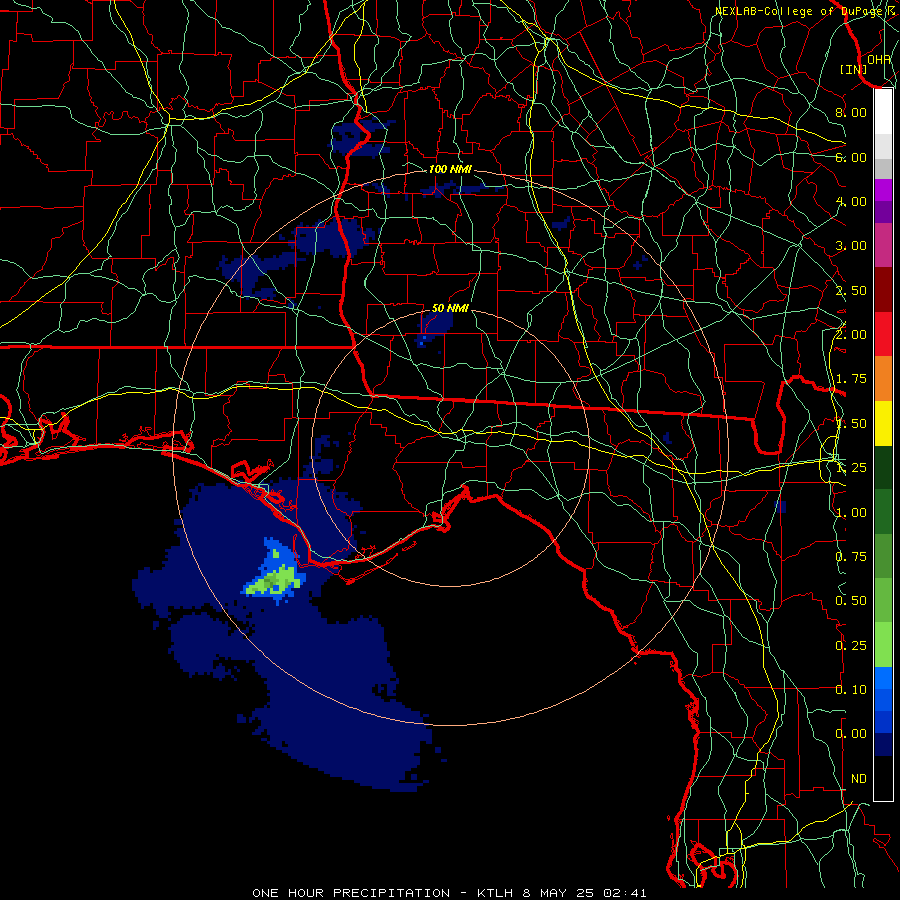Select the orange legend color swatch
Viewport: 900px width, 900px height.
tap(883, 379)
